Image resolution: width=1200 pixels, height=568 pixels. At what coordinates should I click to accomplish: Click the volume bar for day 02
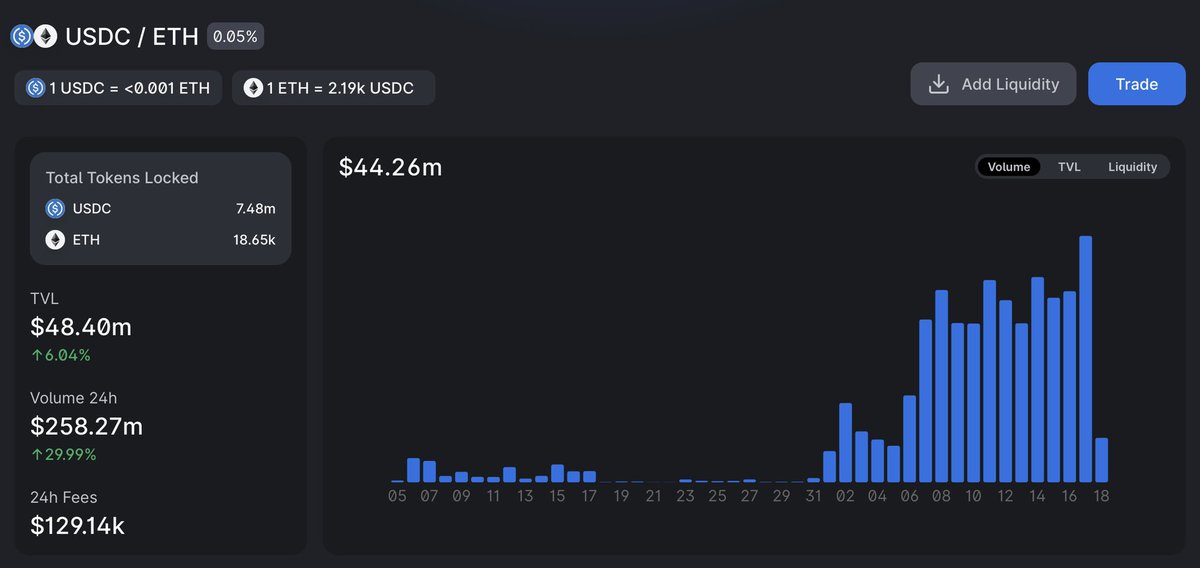point(845,443)
